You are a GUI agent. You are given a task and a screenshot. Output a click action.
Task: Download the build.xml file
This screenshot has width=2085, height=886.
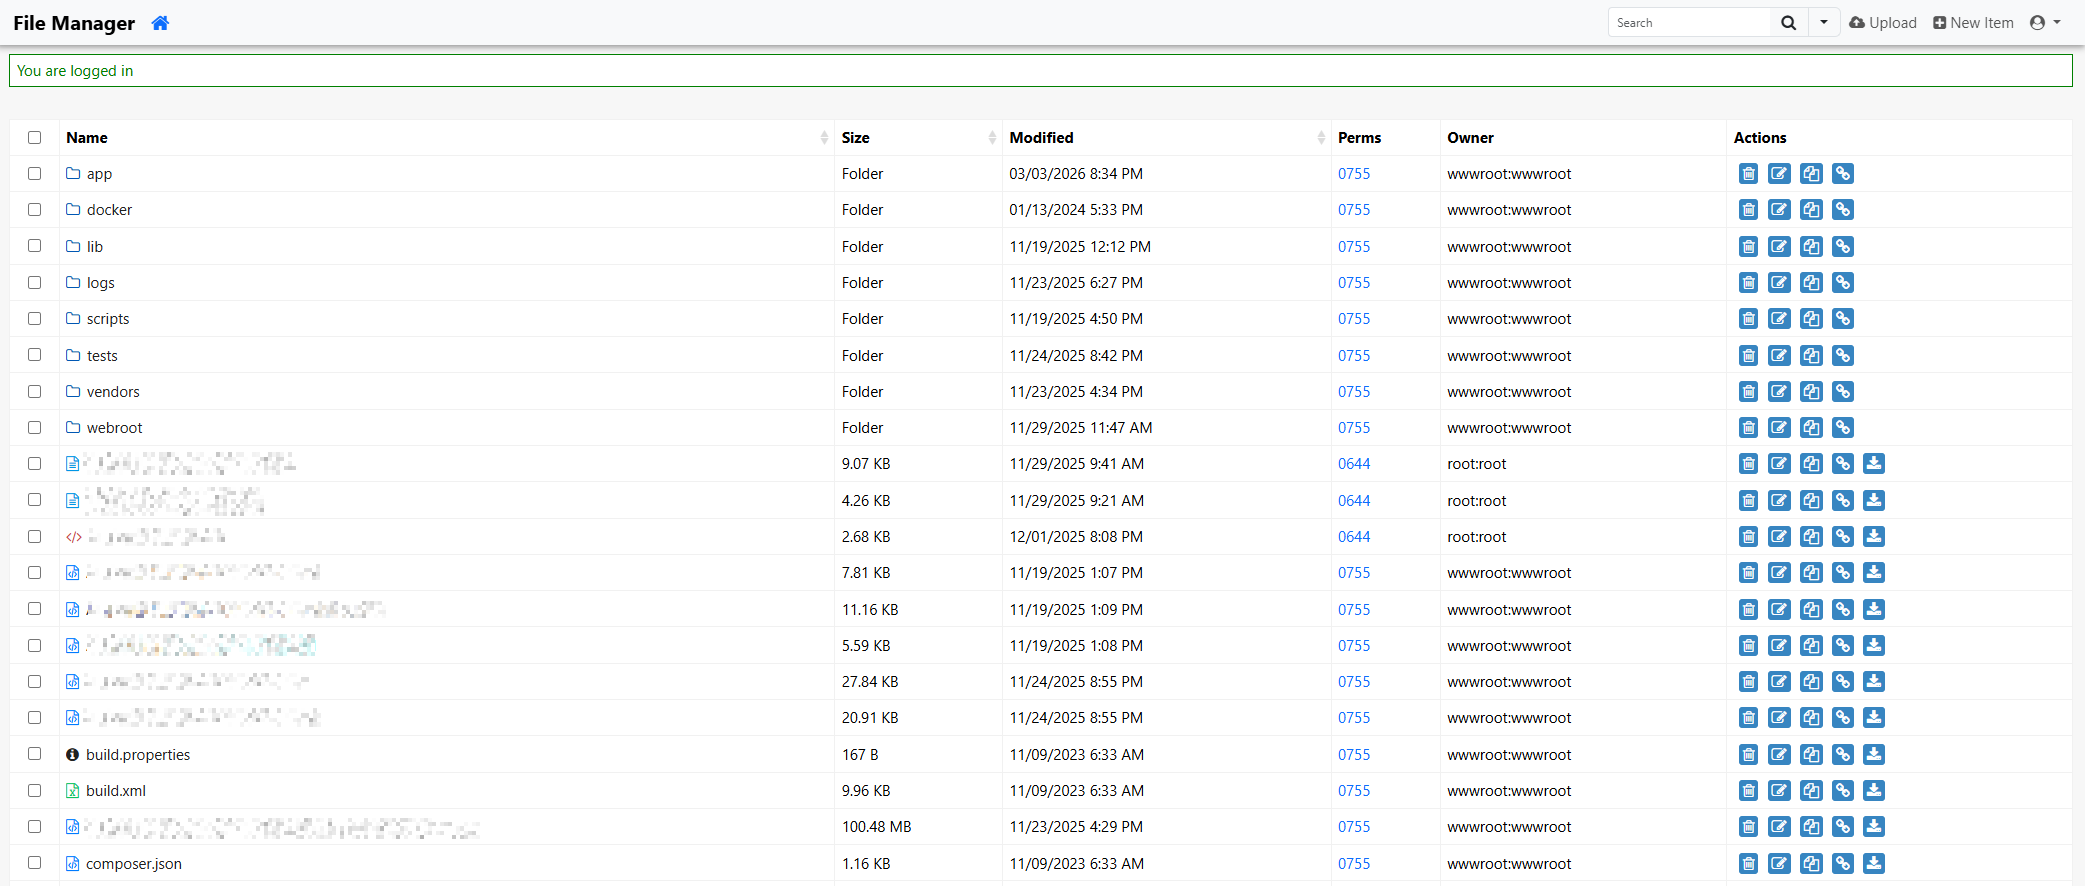point(1874,791)
